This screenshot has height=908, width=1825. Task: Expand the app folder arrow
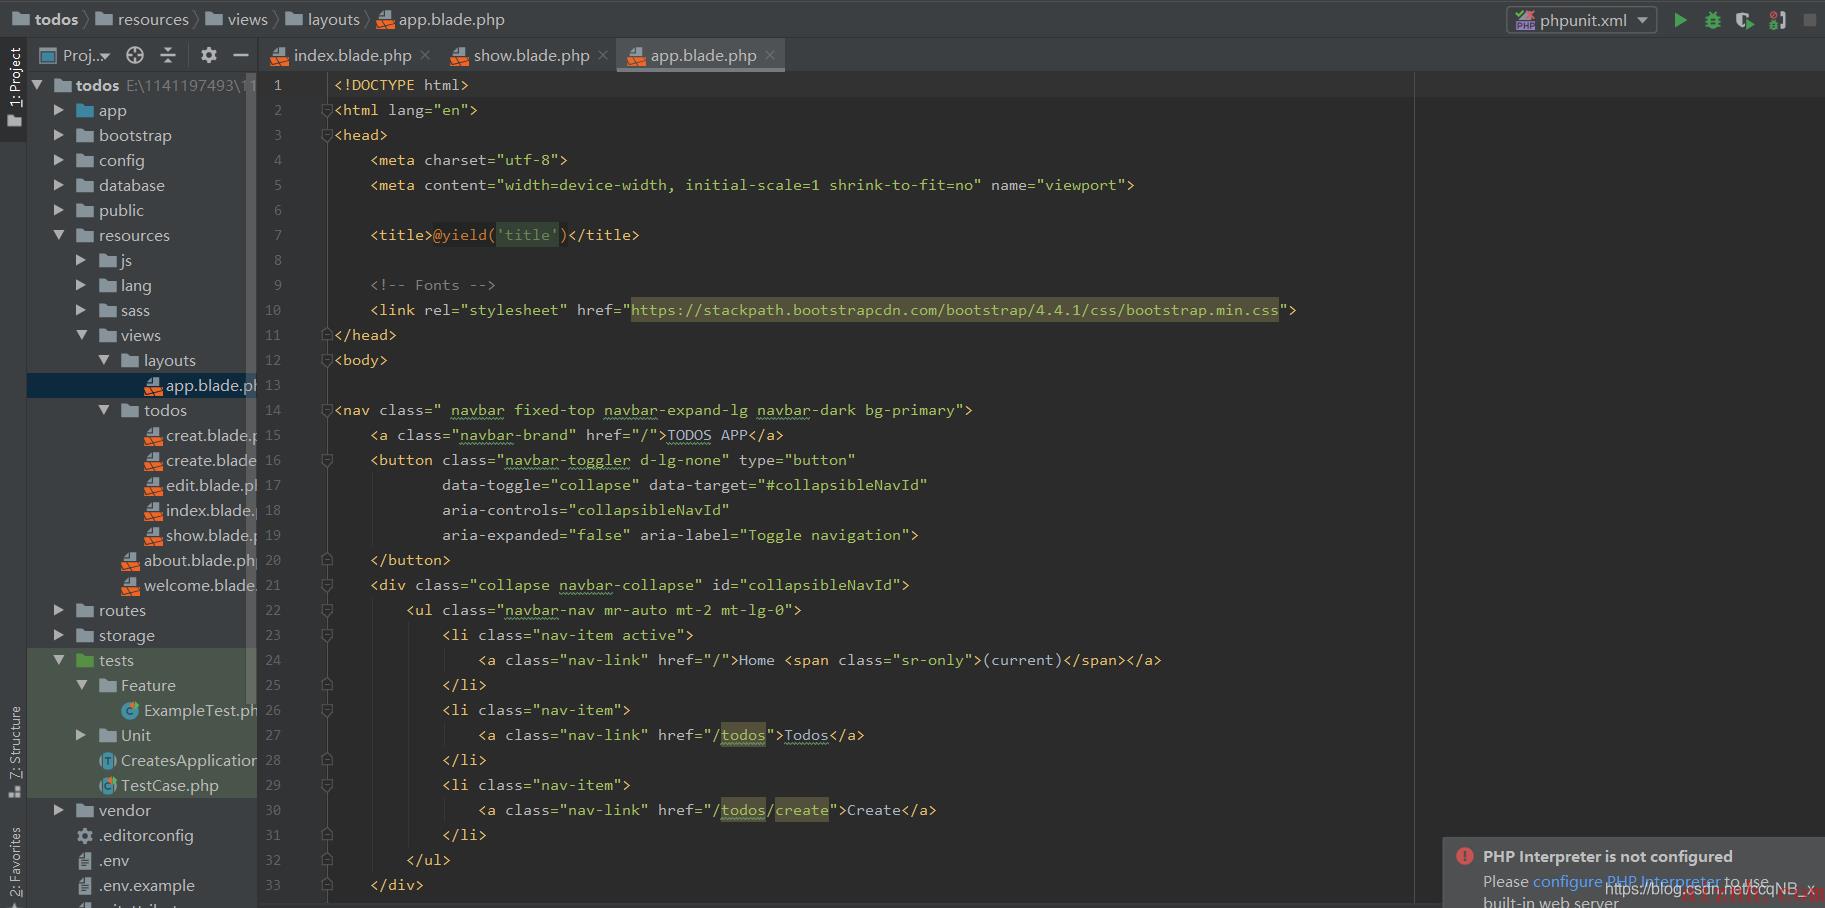pyautogui.click(x=59, y=110)
